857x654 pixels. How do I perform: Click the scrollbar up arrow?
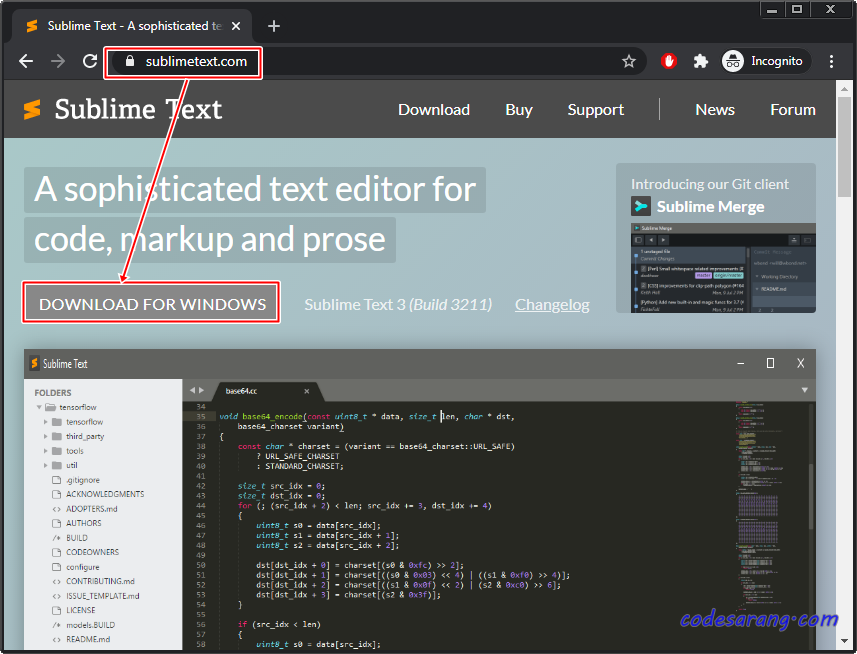pyautogui.click(x=844, y=88)
